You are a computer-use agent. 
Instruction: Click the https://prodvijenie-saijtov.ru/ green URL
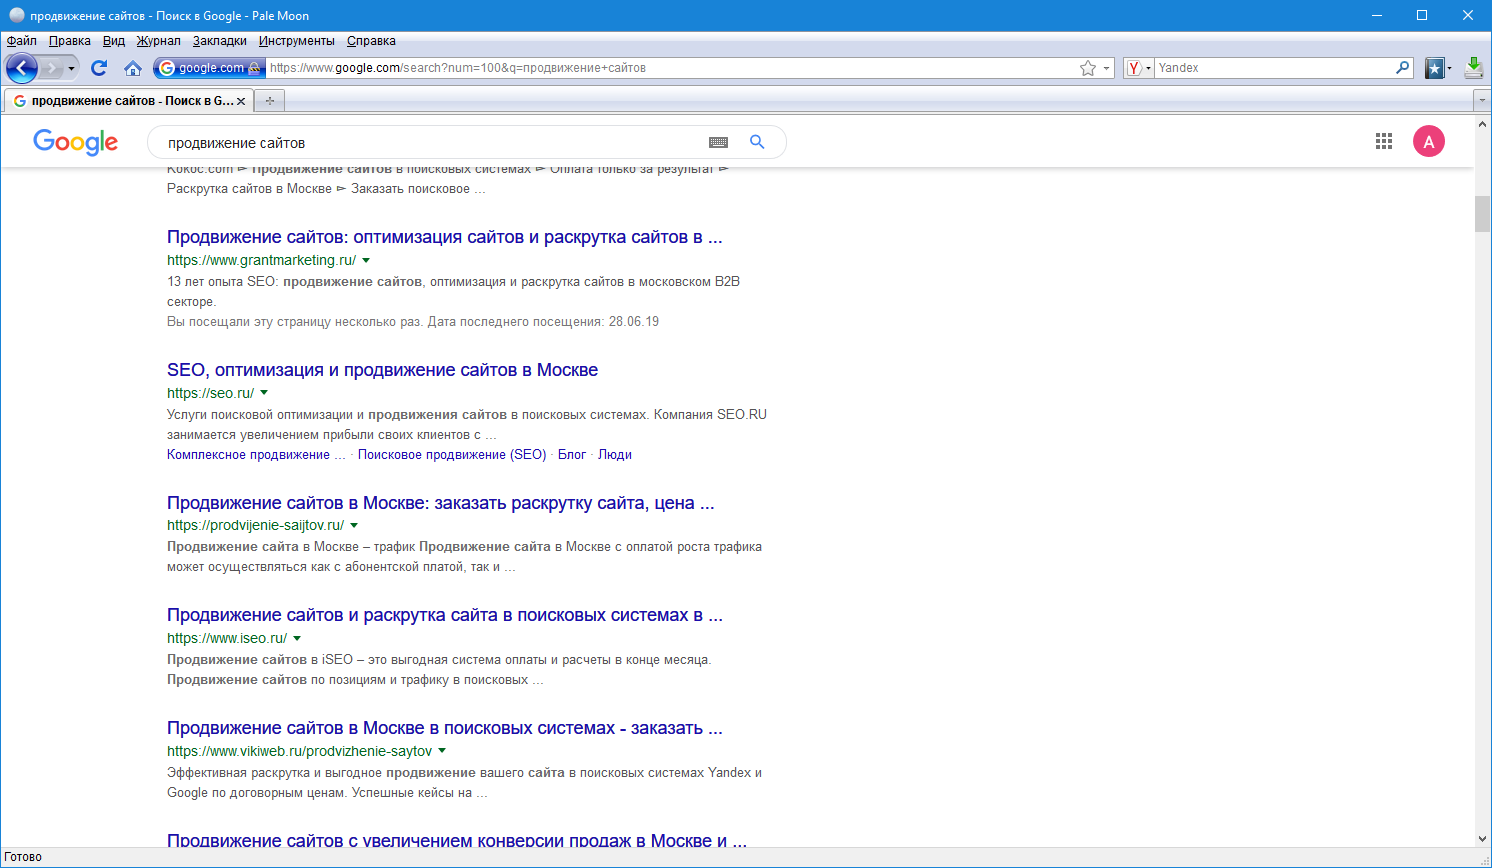tap(255, 525)
